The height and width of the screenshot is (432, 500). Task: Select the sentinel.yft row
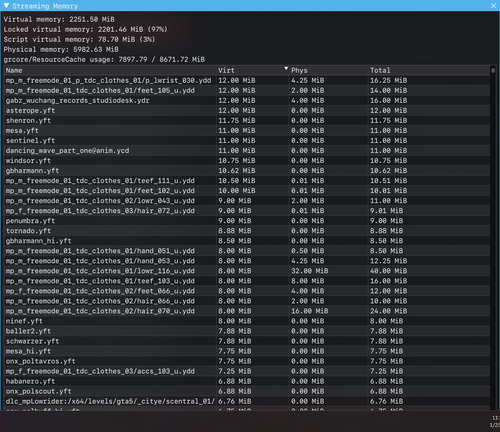pos(247,140)
